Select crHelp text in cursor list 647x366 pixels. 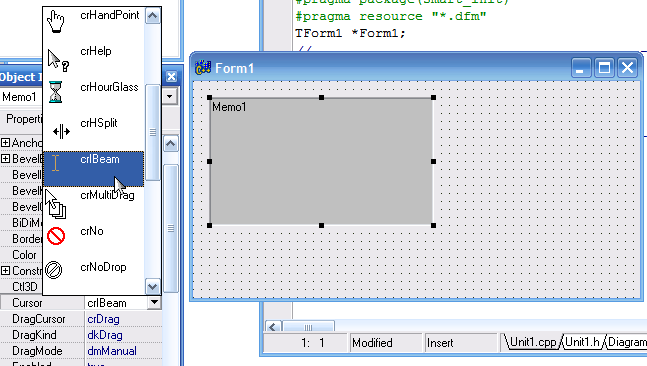coord(96,51)
